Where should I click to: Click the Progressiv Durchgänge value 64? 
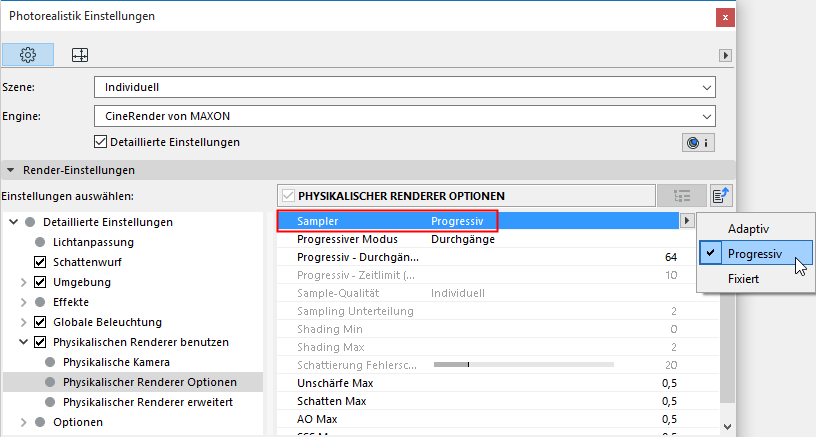[671, 257]
